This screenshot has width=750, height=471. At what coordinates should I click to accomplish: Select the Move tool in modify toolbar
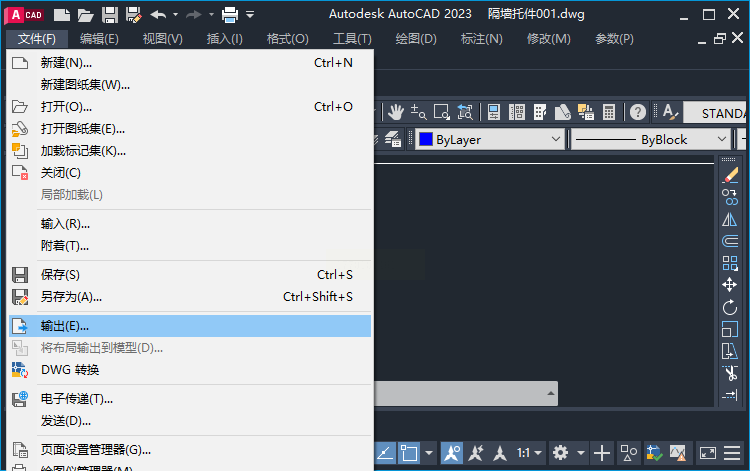729,285
